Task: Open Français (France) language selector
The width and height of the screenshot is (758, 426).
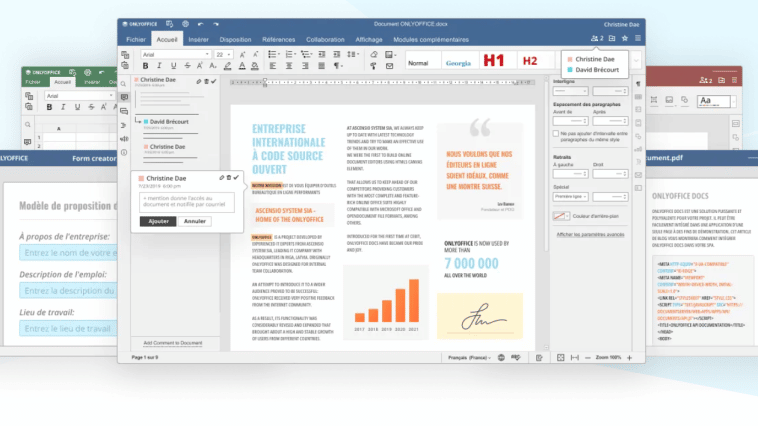Action: pyautogui.click(x=469, y=358)
